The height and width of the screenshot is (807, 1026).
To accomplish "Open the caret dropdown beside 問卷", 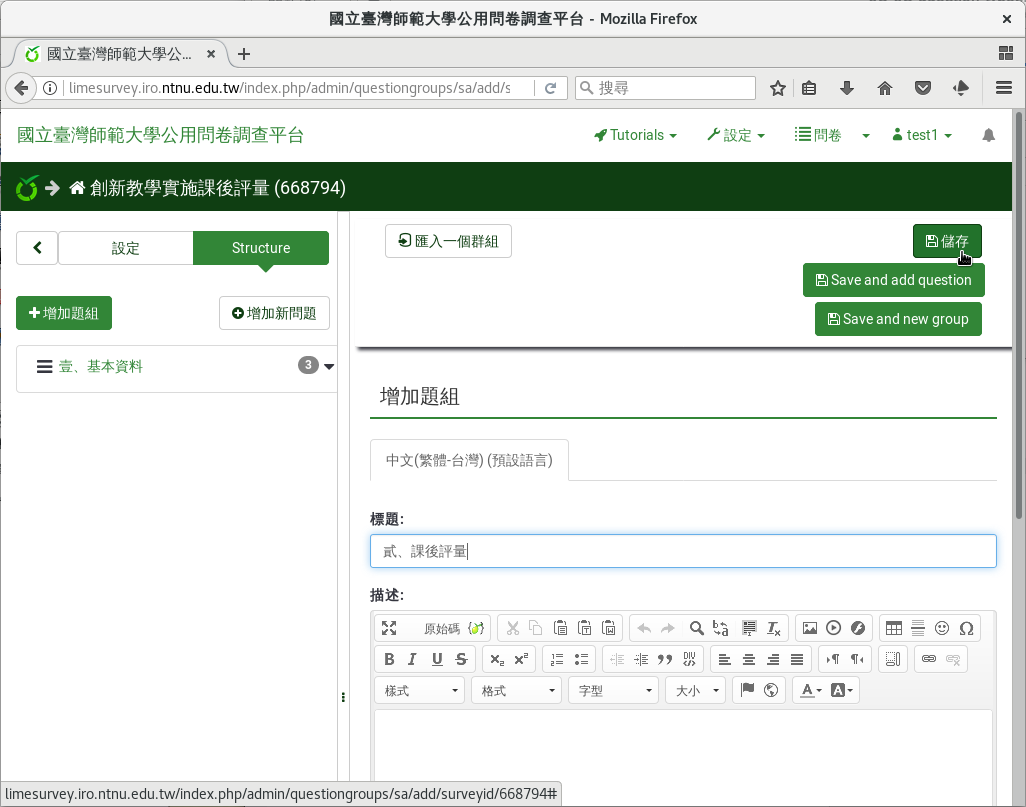I will click(866, 135).
